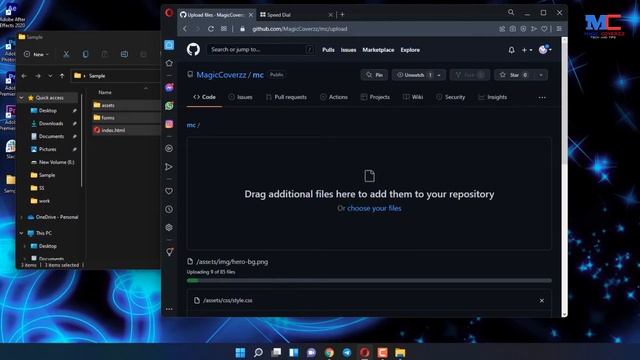This screenshot has height=360, width=640.
Task: Open the Wiki repository tab
Action: point(413,97)
